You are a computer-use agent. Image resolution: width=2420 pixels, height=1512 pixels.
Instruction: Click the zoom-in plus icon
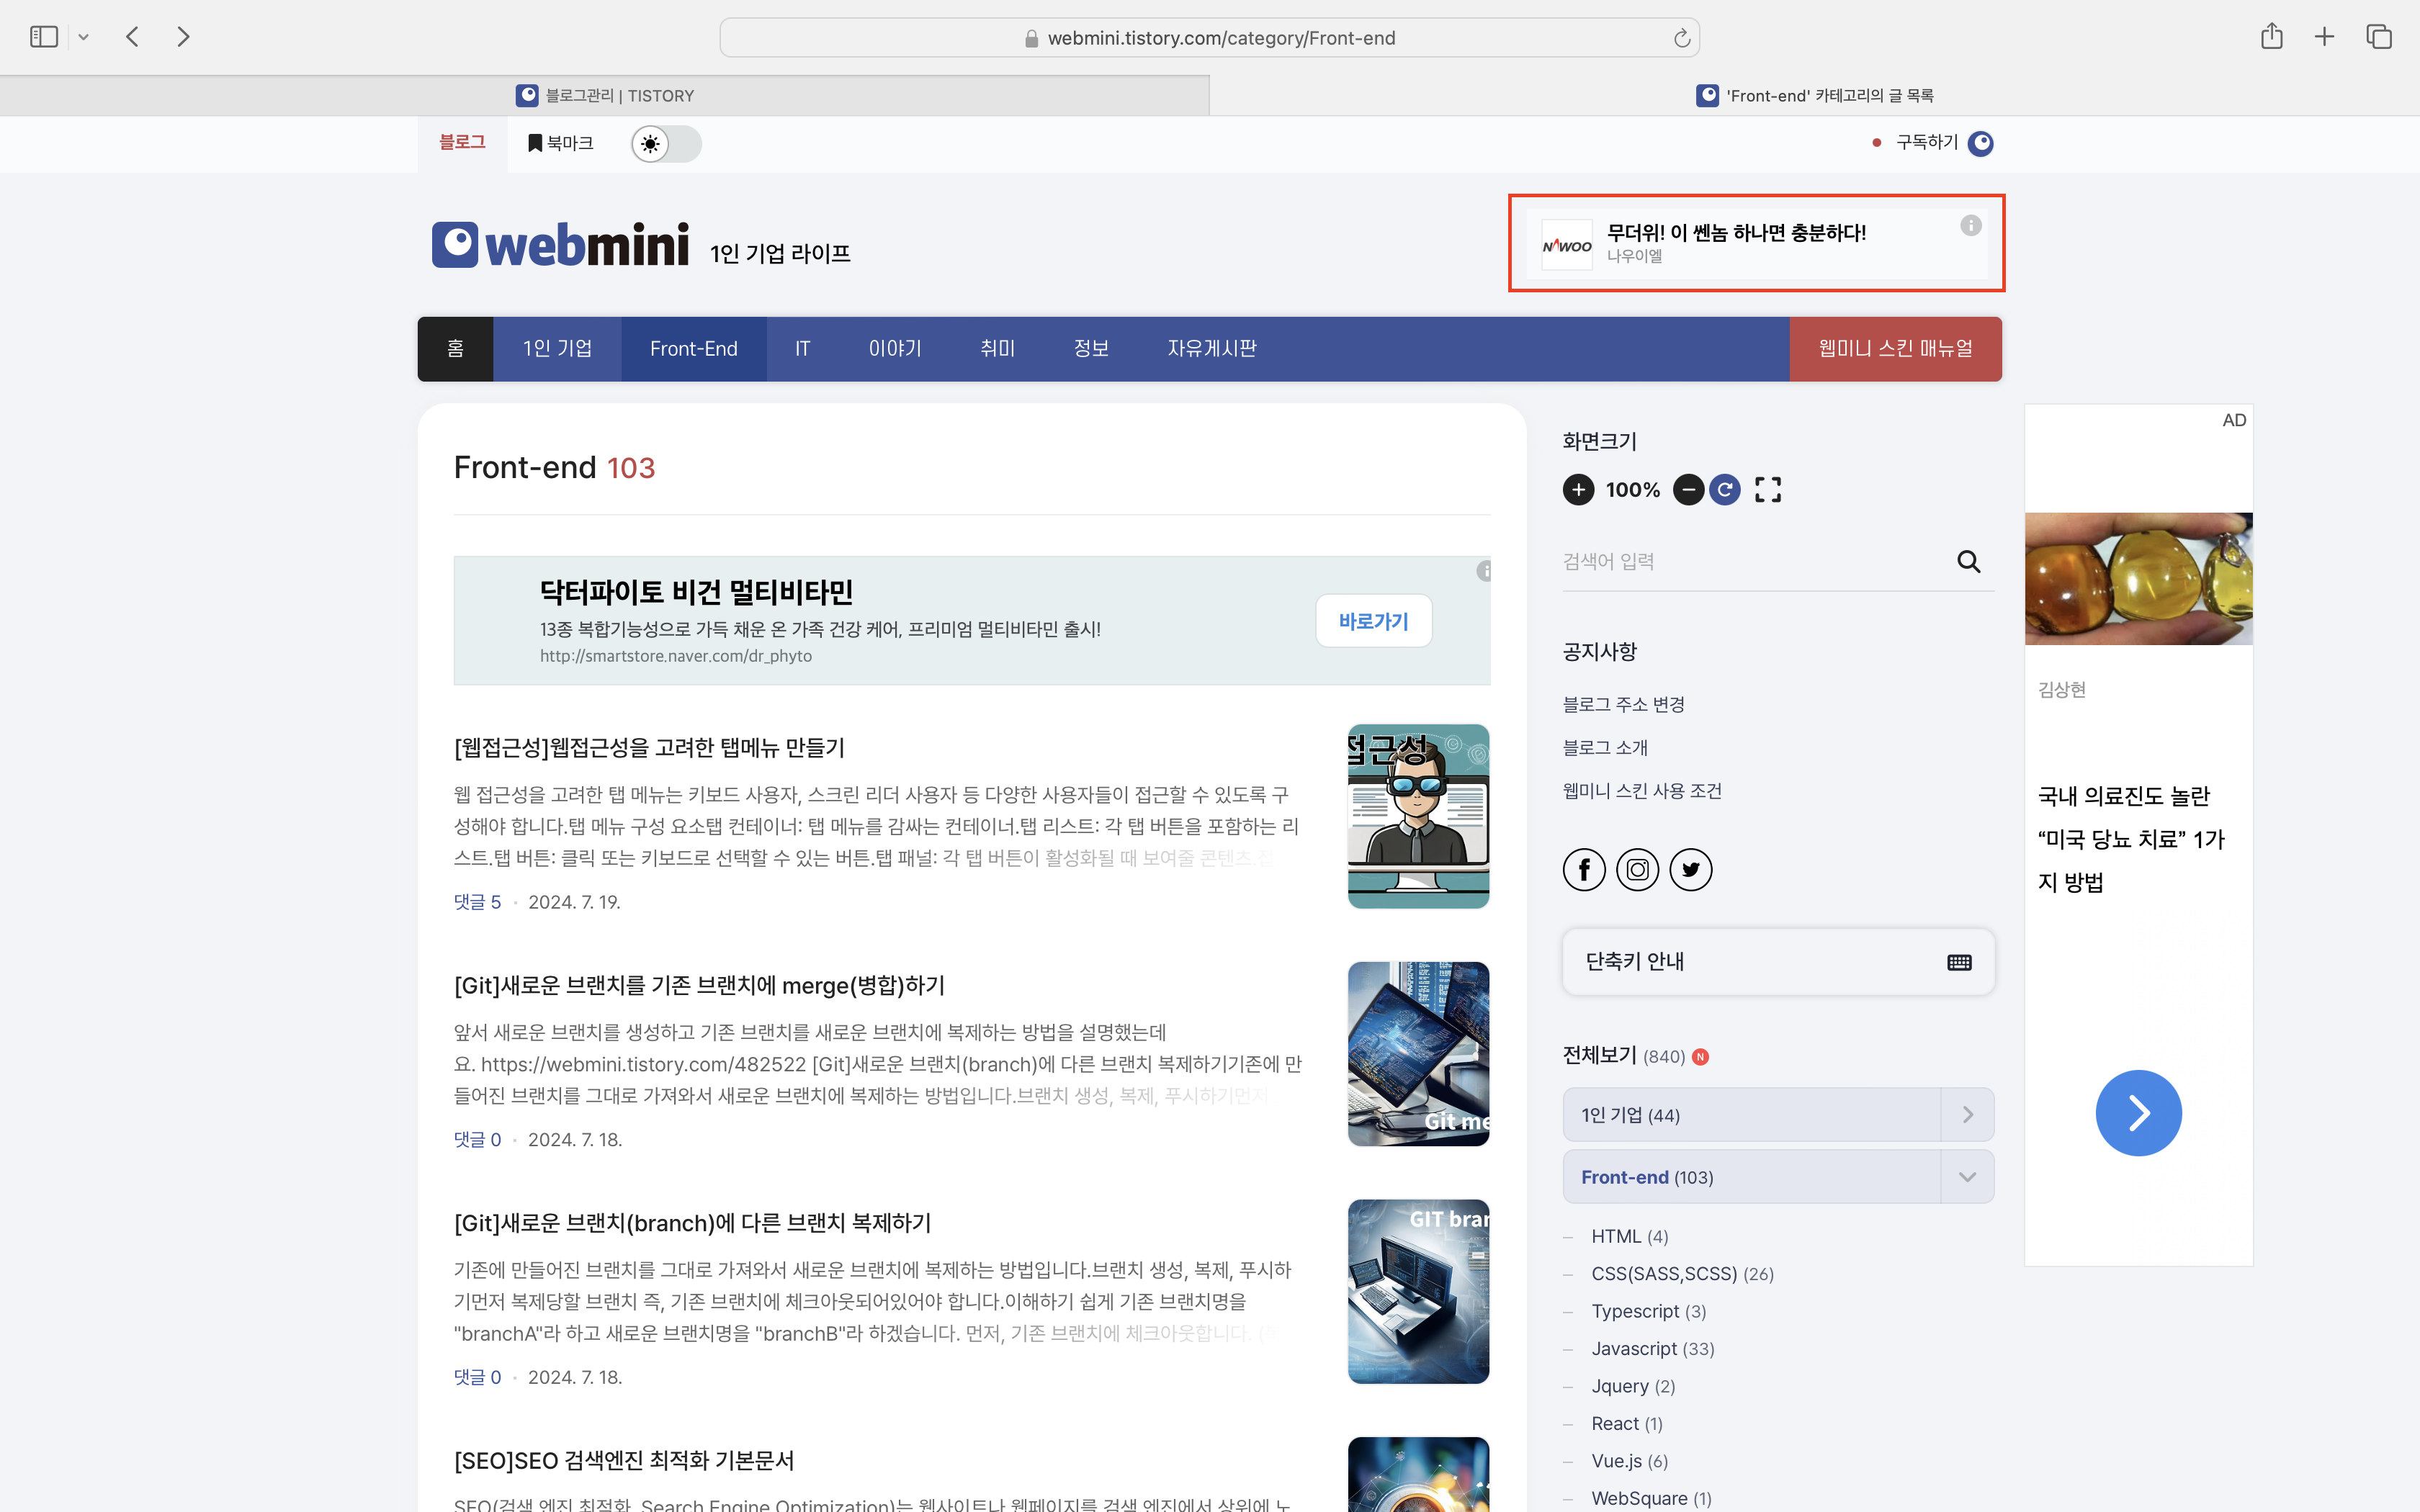(1578, 490)
